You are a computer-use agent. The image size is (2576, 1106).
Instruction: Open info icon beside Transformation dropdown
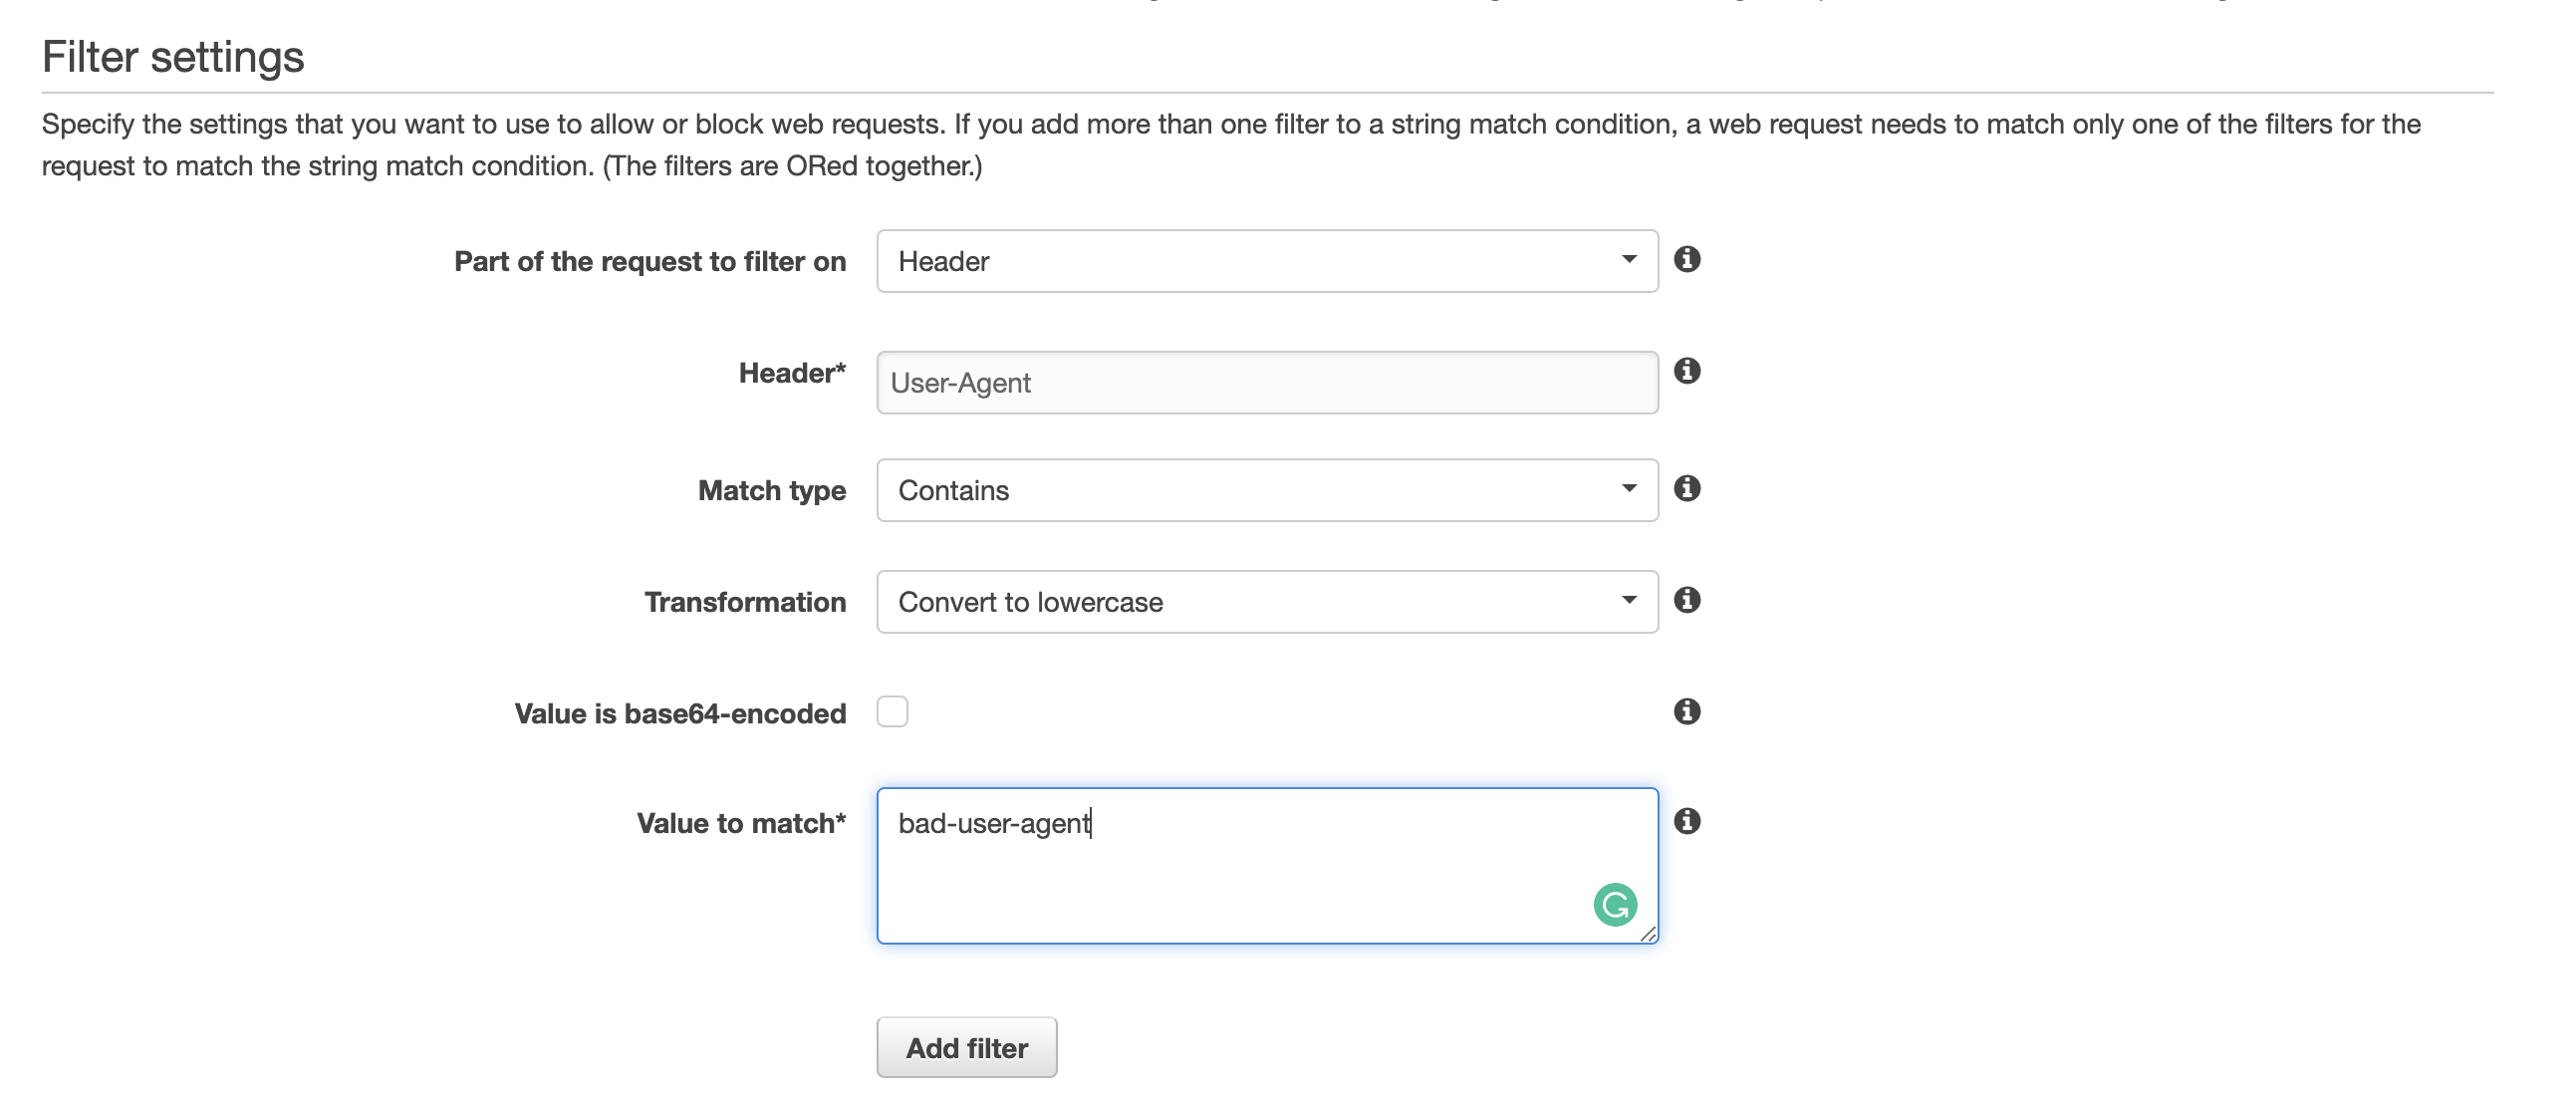coord(1686,600)
